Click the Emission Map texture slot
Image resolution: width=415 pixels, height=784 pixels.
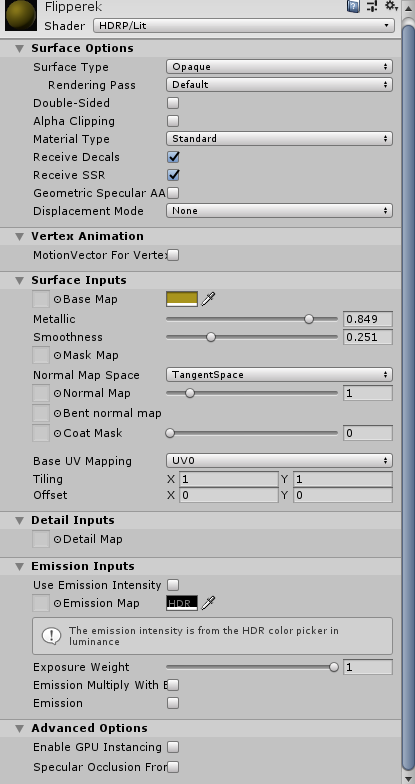41,603
